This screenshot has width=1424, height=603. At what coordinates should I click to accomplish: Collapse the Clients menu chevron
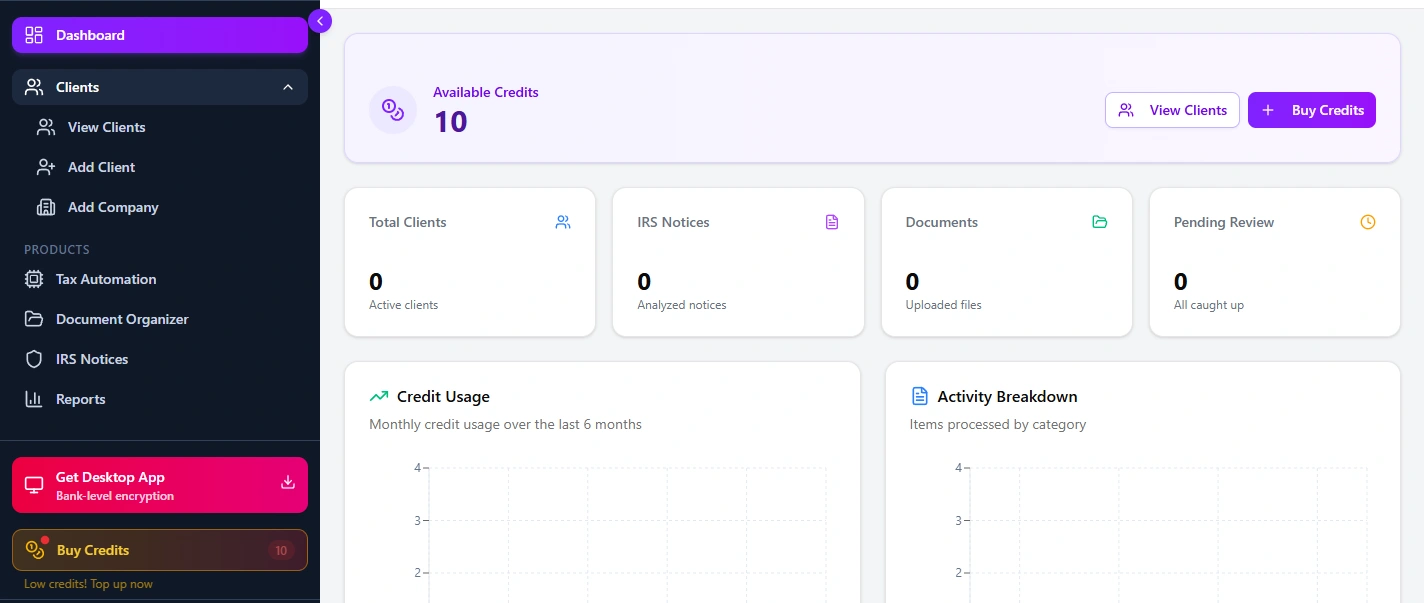point(288,87)
